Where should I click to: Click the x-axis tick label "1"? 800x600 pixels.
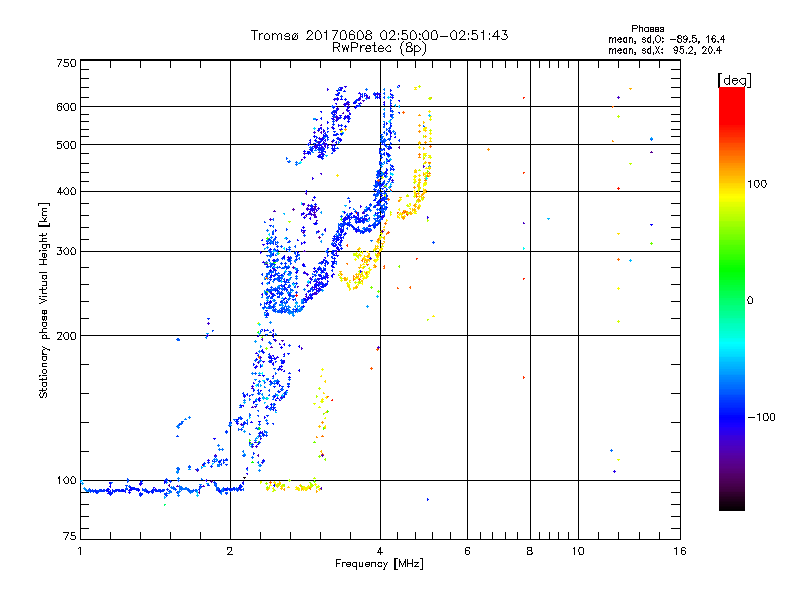[x=80, y=551]
